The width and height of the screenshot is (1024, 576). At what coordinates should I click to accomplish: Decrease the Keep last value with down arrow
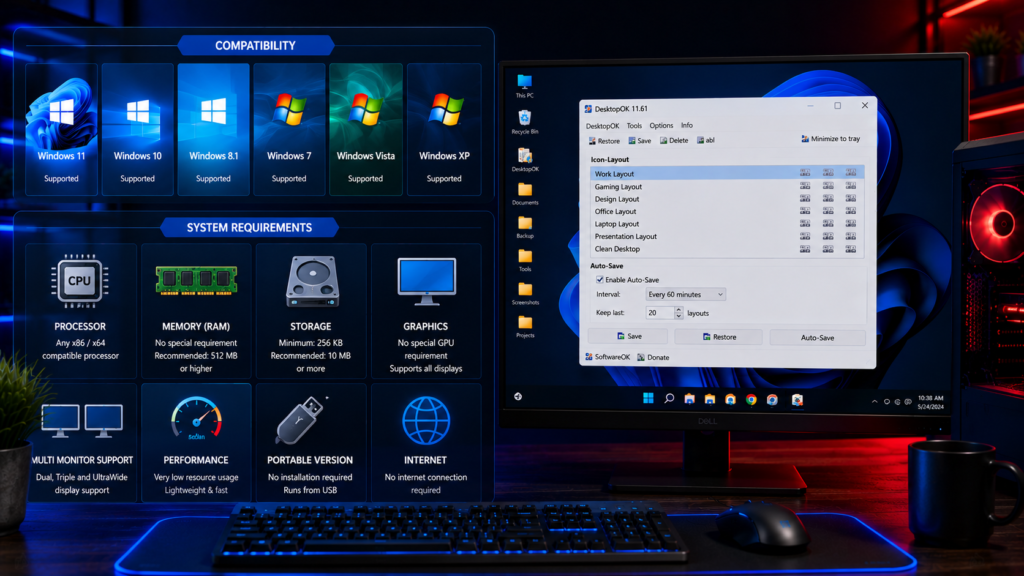pos(679,316)
